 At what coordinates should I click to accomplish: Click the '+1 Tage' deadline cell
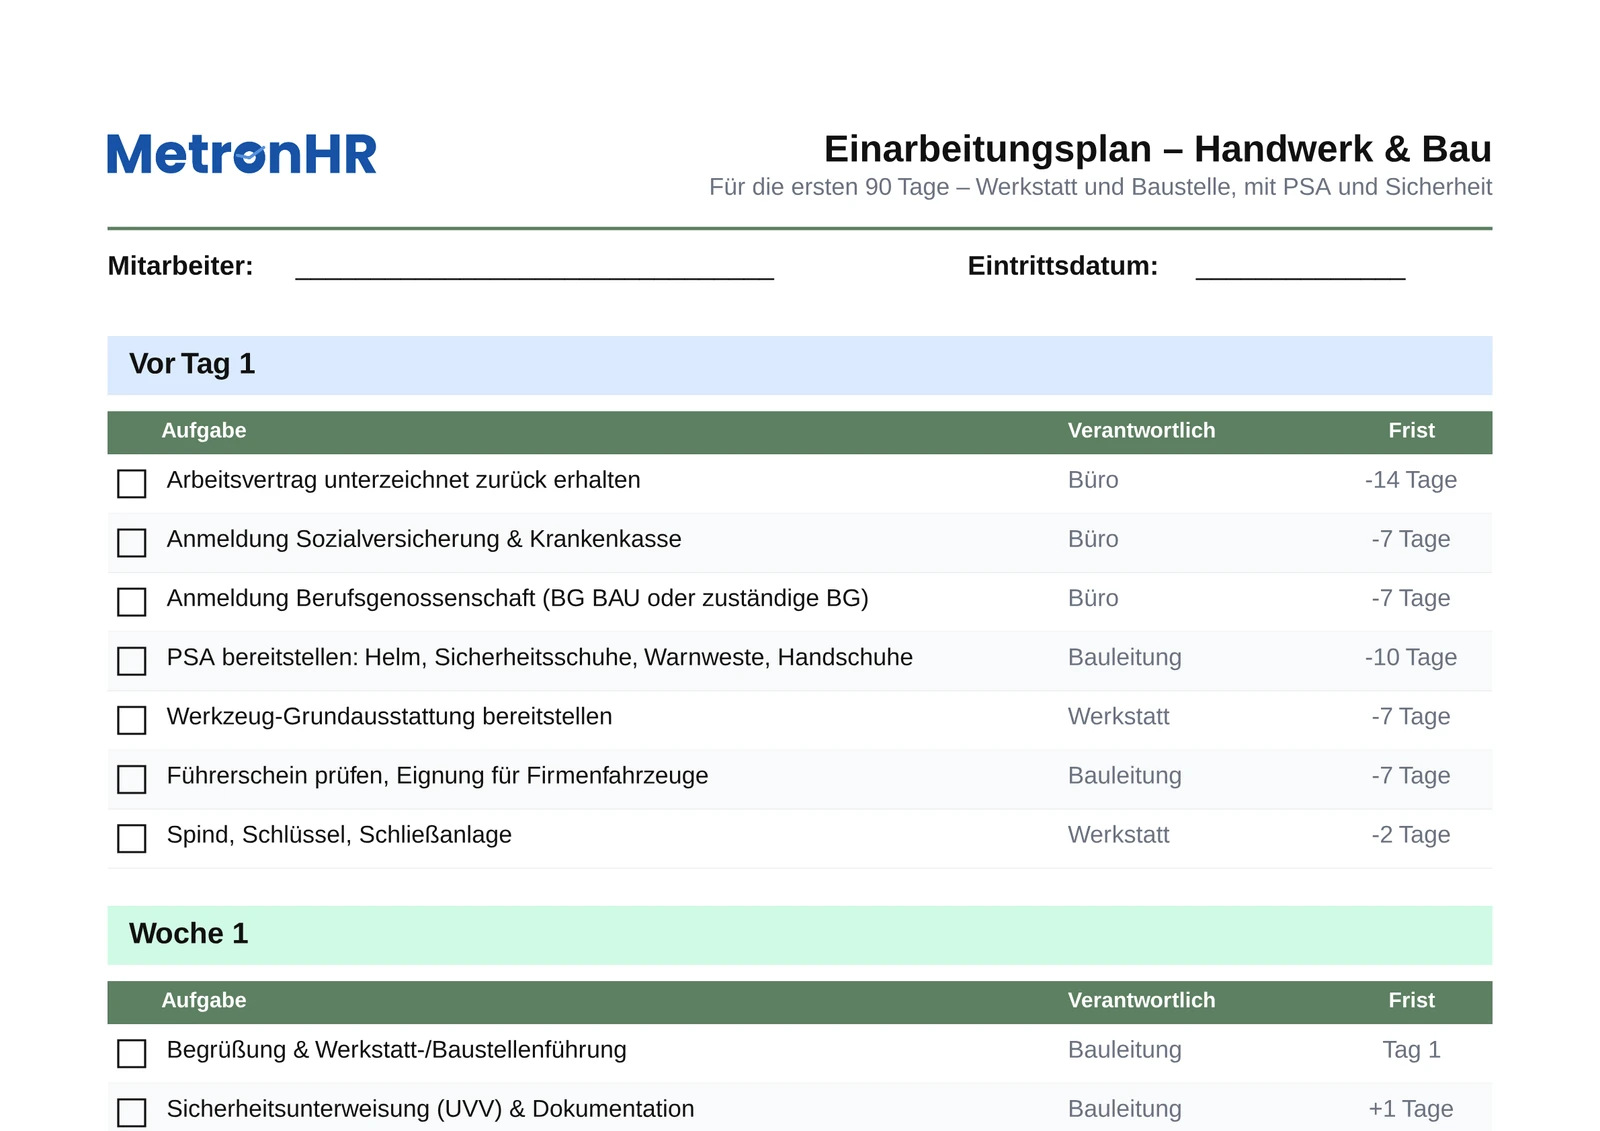pos(1411,1108)
